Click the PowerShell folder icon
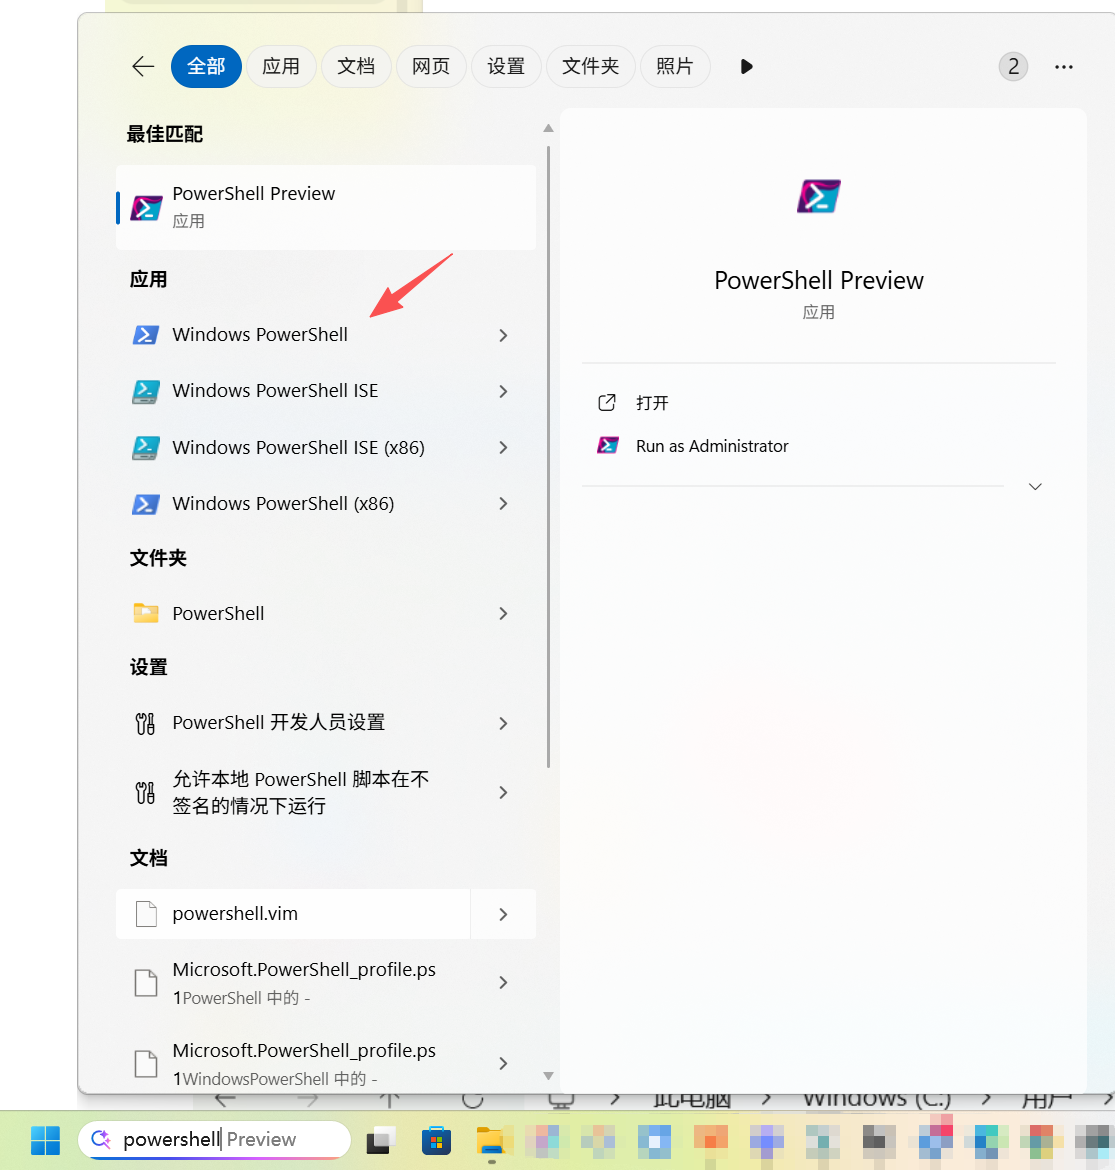This screenshot has width=1115, height=1170. 146,613
